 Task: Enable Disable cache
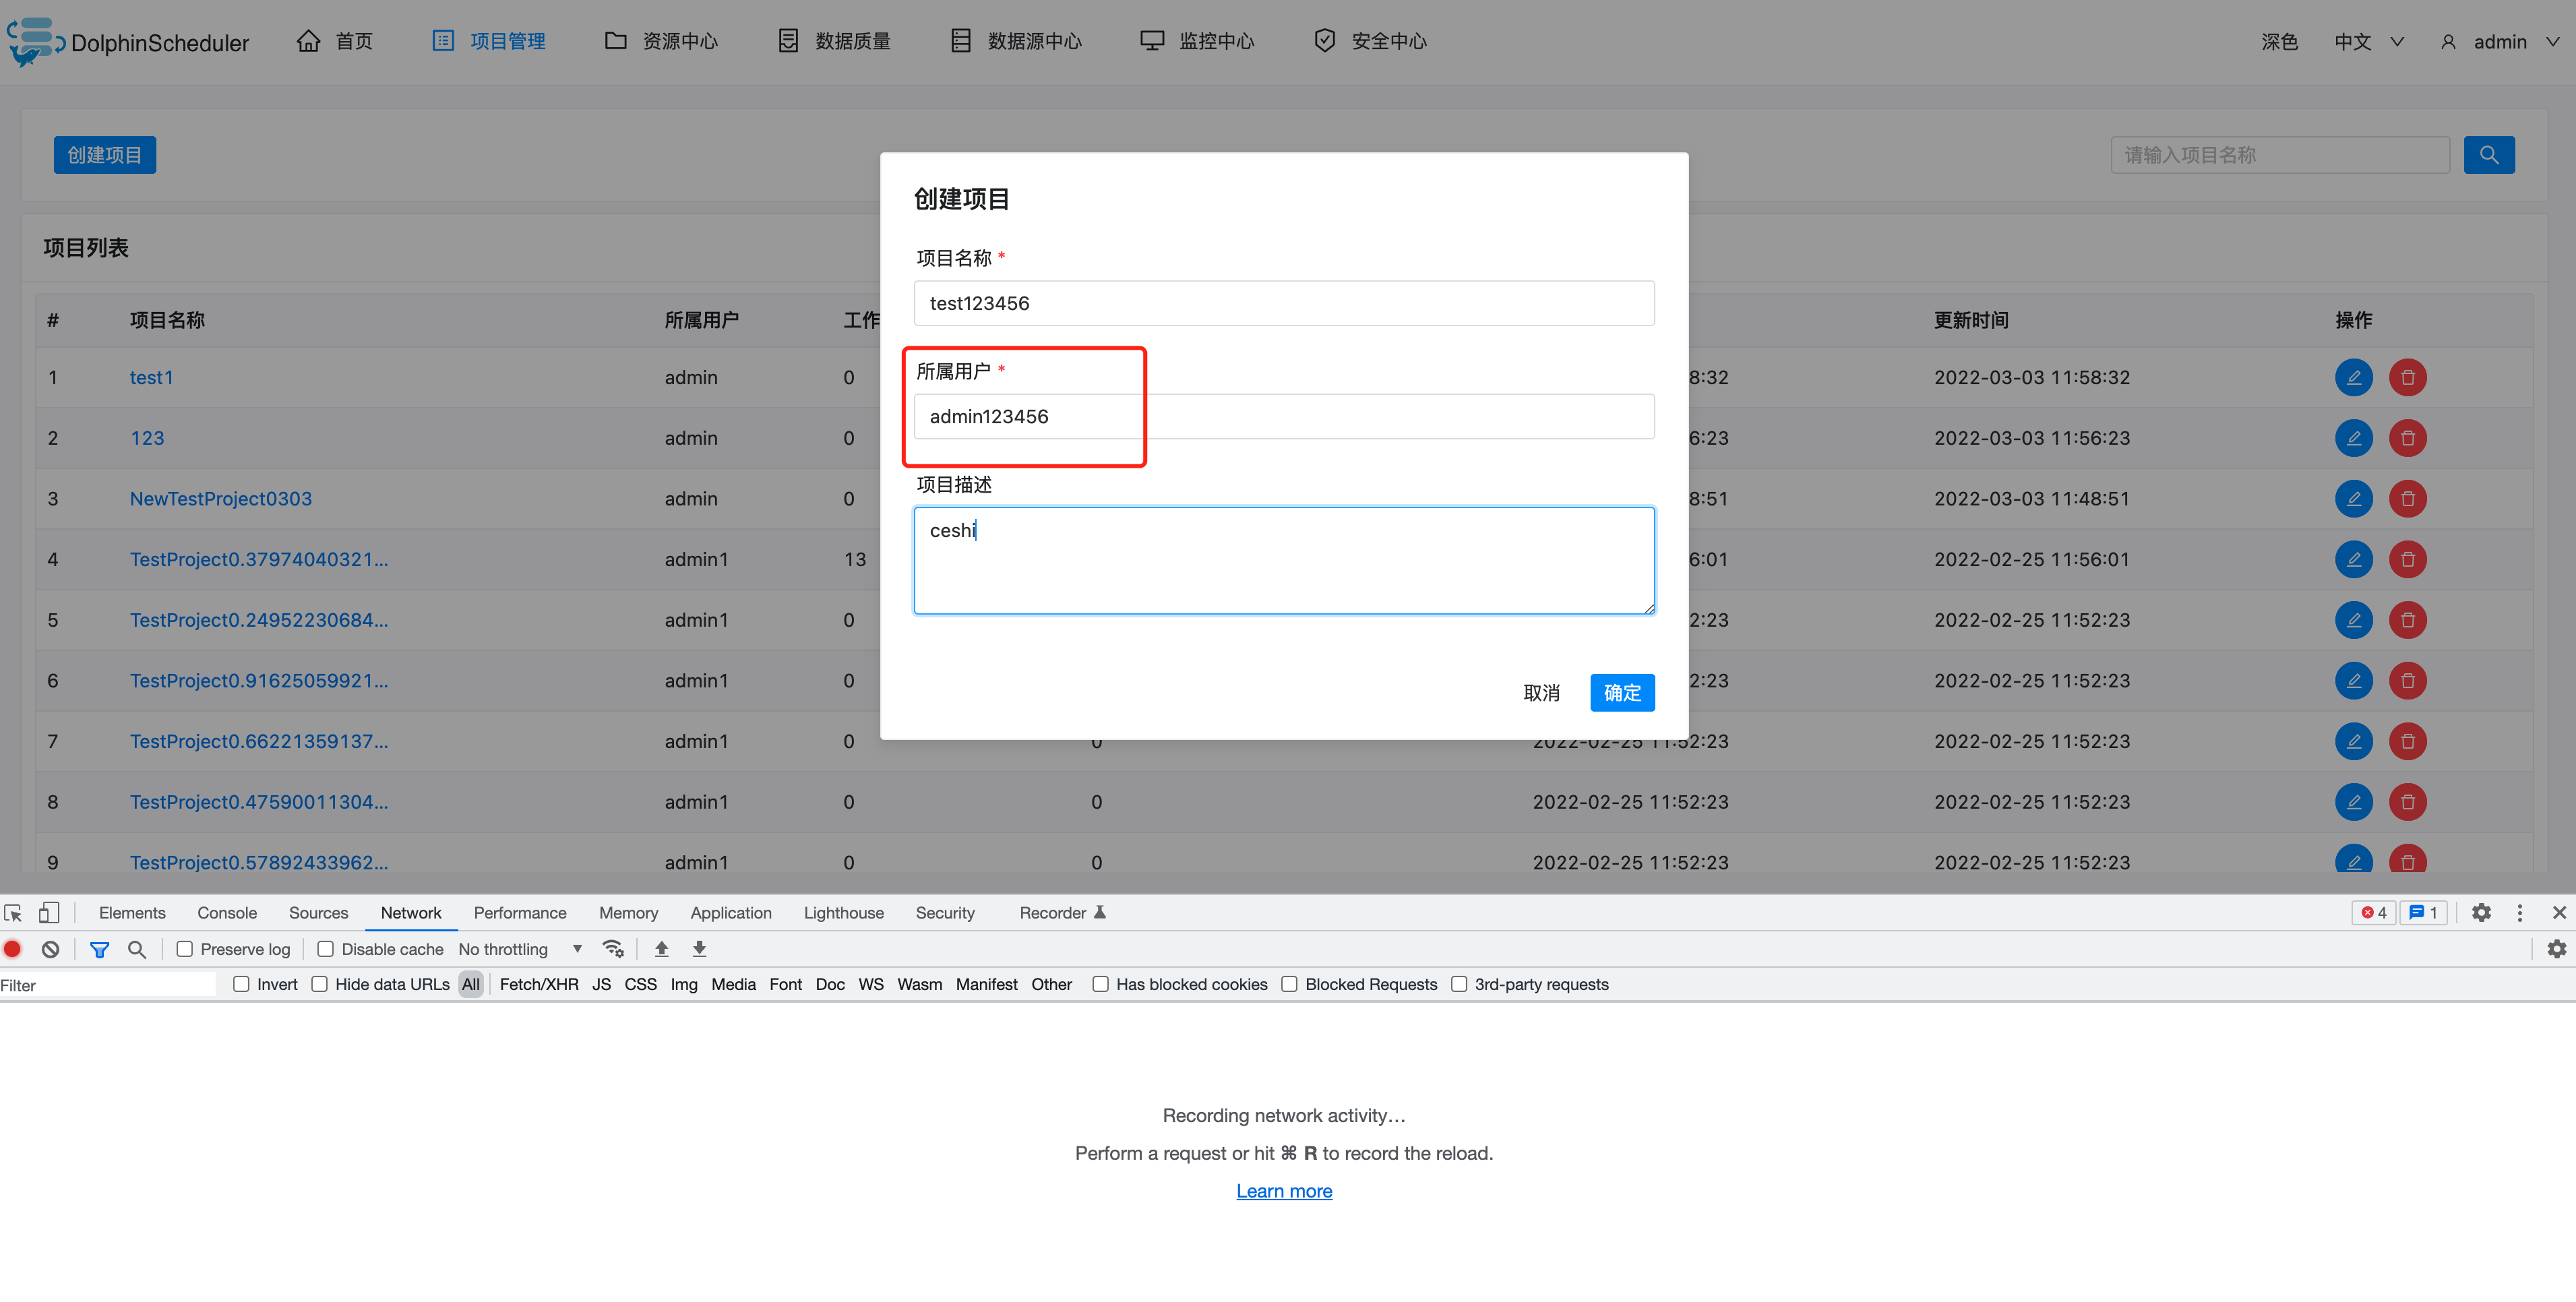click(326, 949)
